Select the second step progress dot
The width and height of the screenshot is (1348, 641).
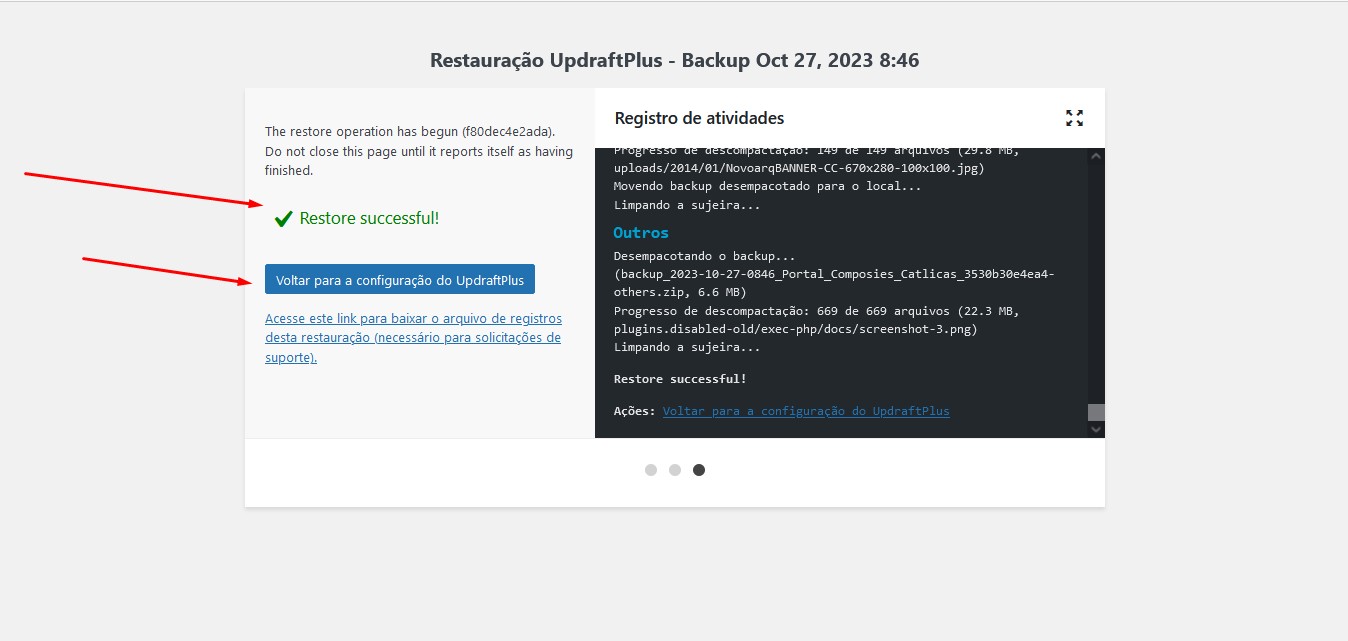coord(675,470)
